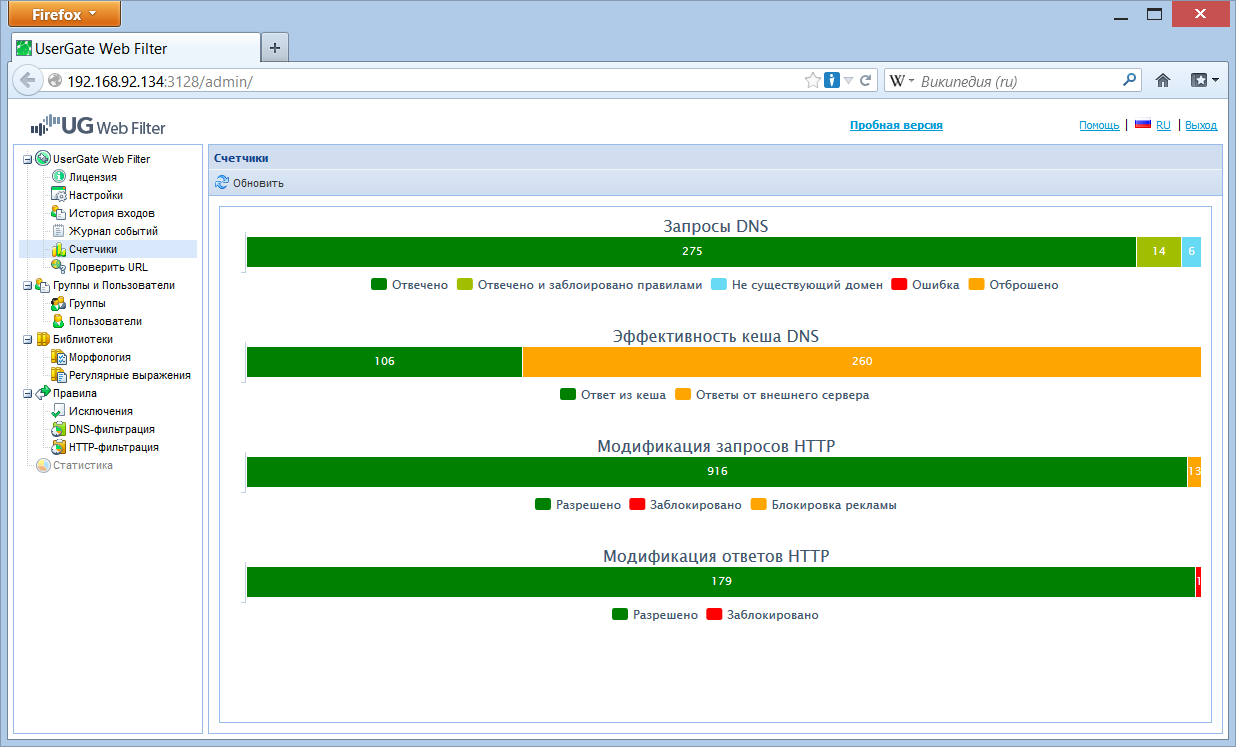Click the reload page icon in address bar
This screenshot has width=1236, height=747.
click(x=867, y=80)
